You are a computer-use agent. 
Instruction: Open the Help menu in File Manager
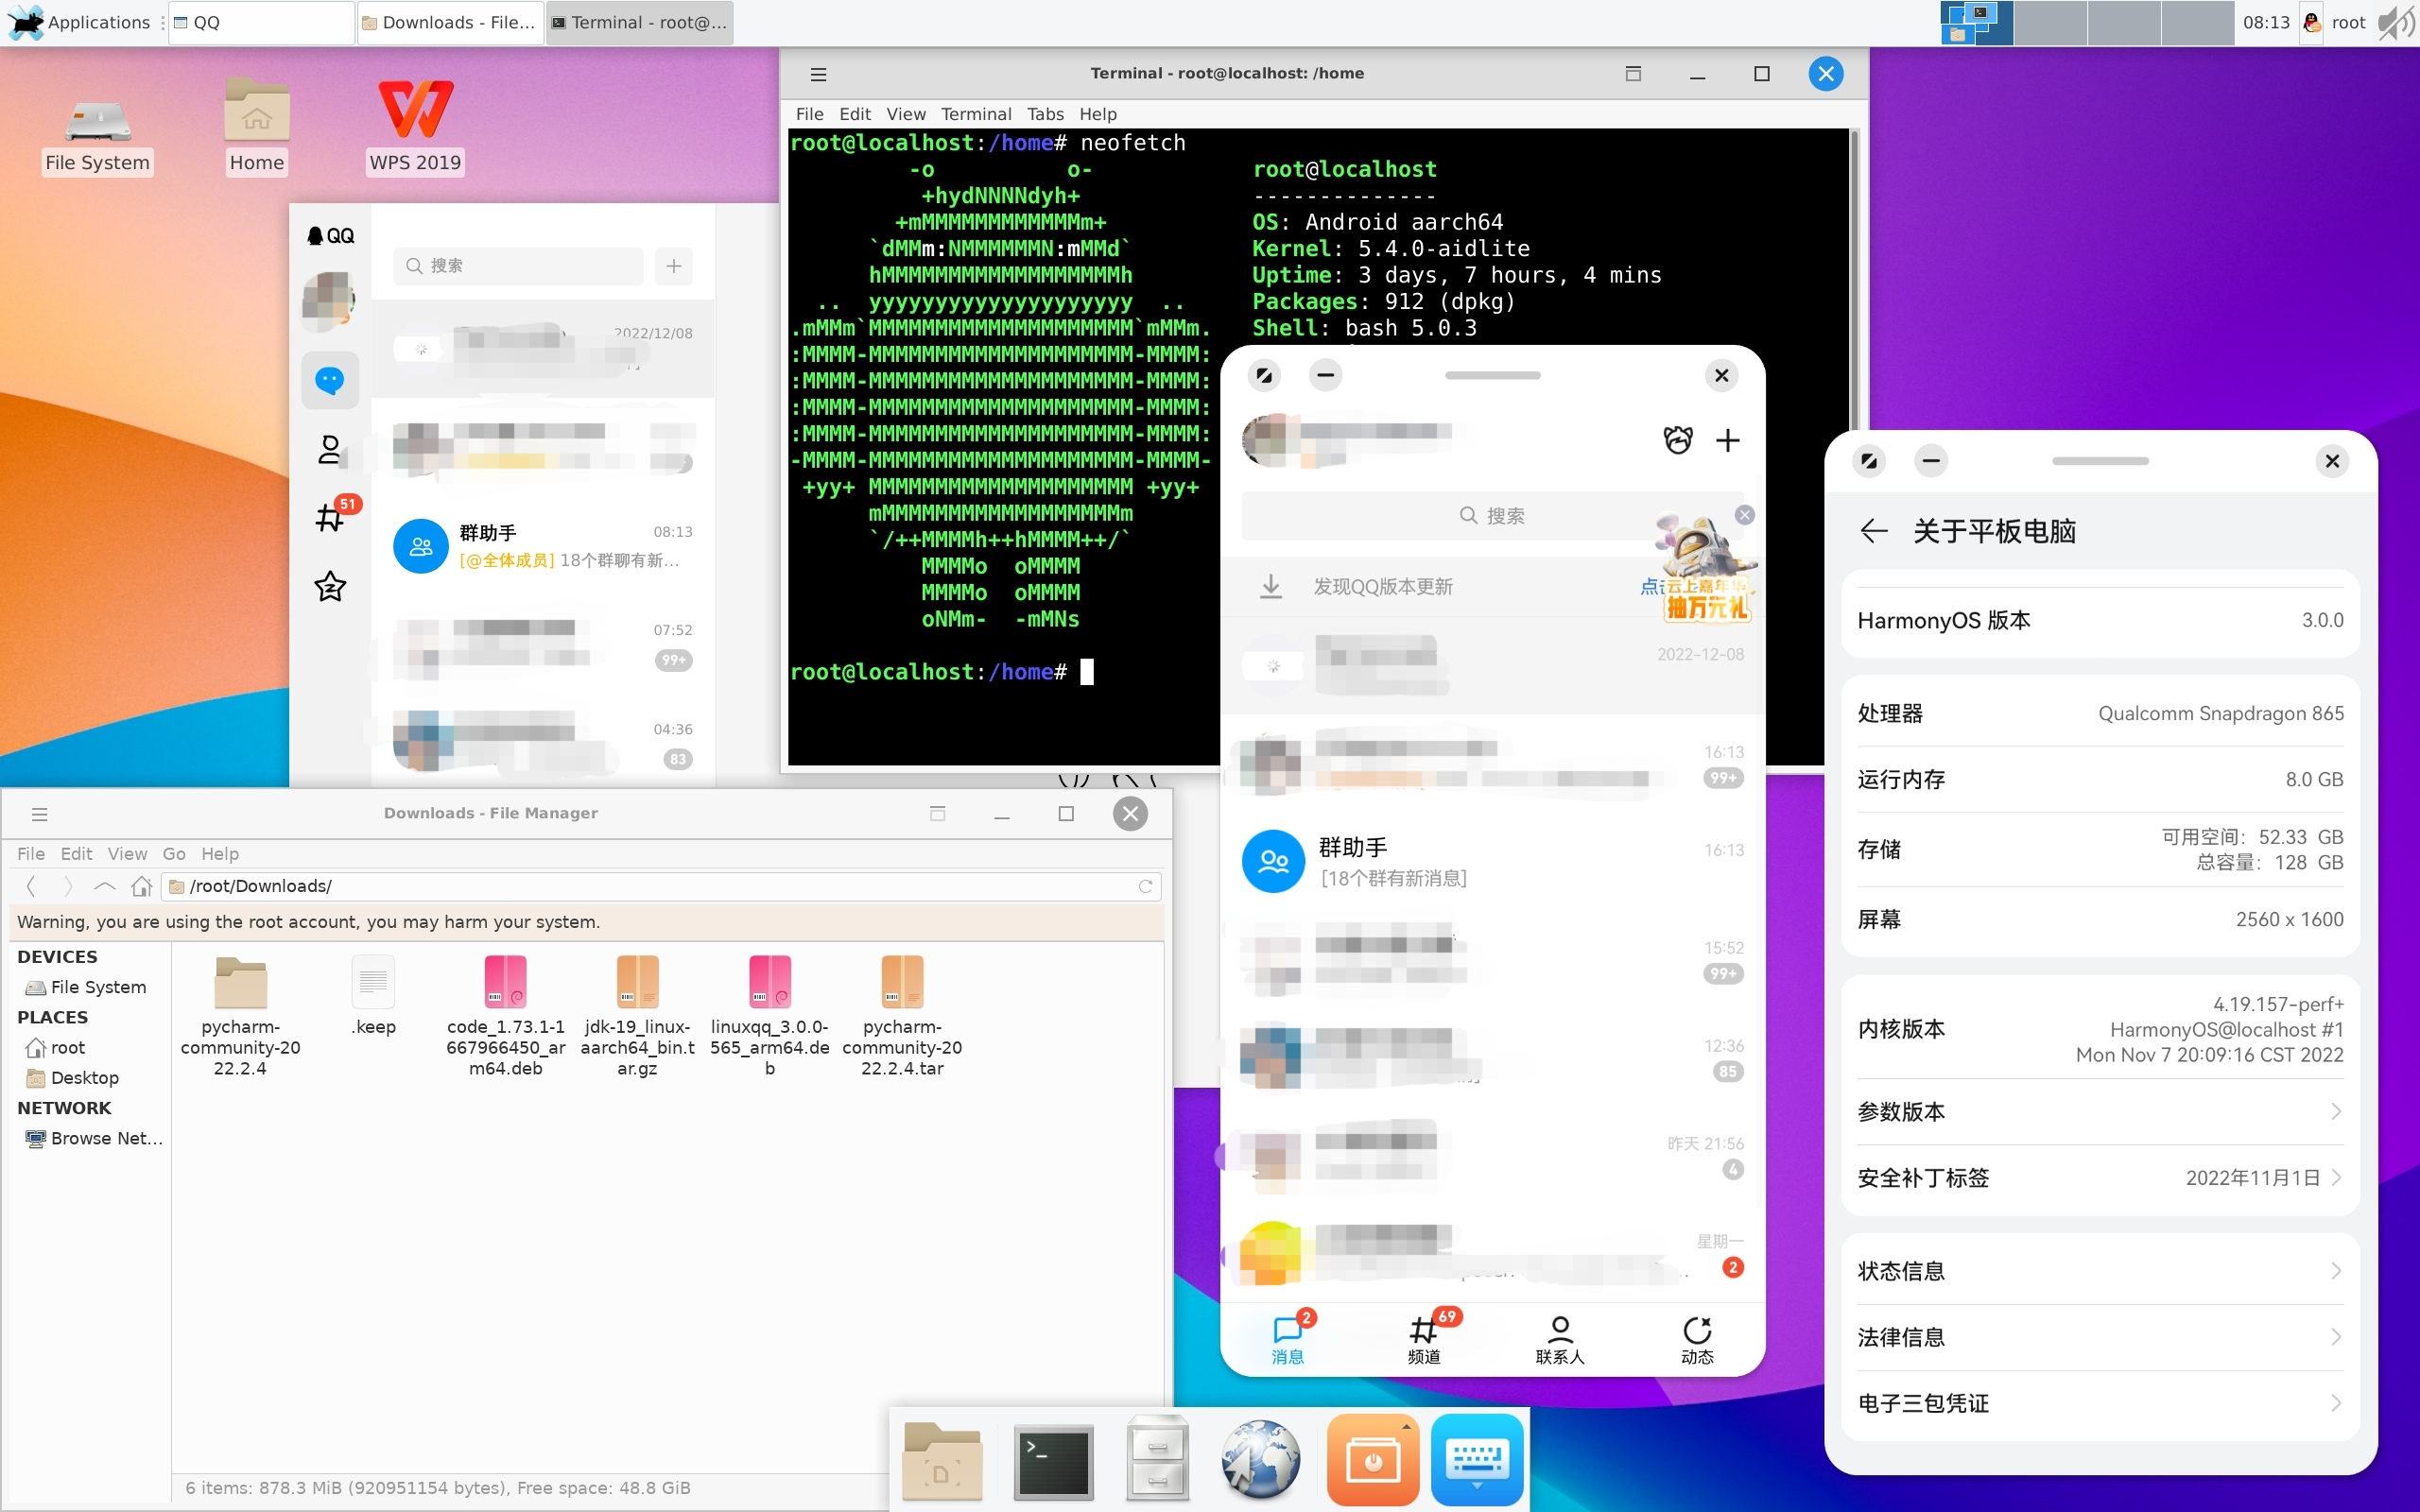click(x=220, y=854)
